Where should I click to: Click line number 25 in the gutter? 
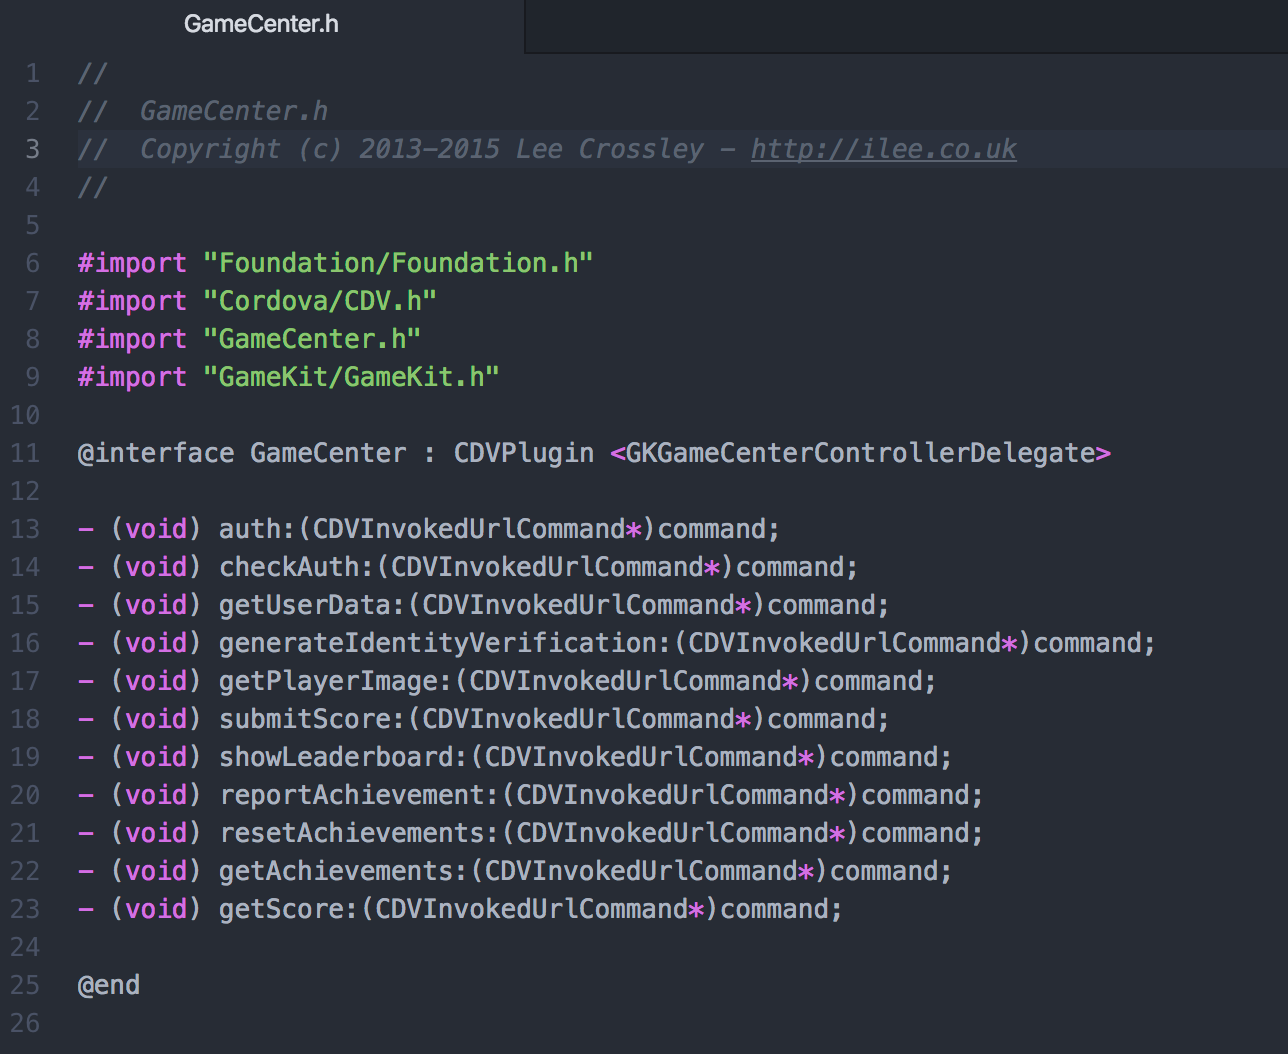(x=25, y=985)
